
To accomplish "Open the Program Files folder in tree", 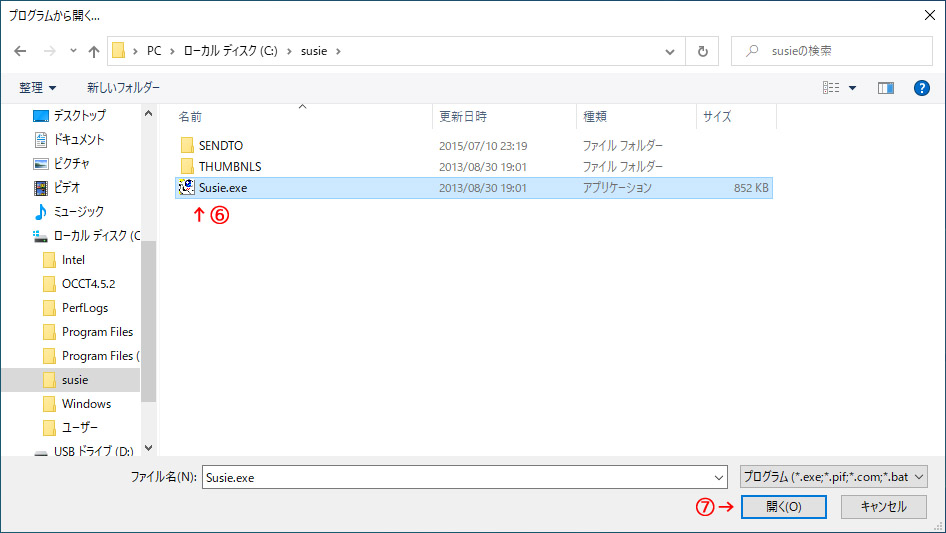I will click(x=97, y=332).
